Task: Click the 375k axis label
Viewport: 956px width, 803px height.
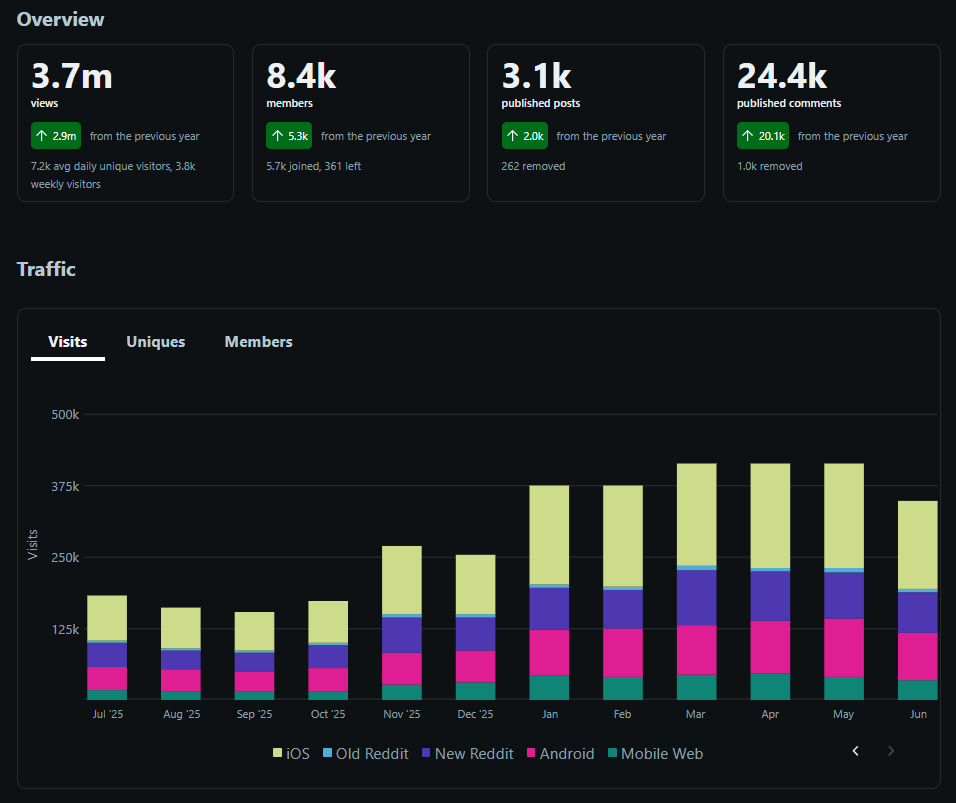Action: (x=65, y=487)
